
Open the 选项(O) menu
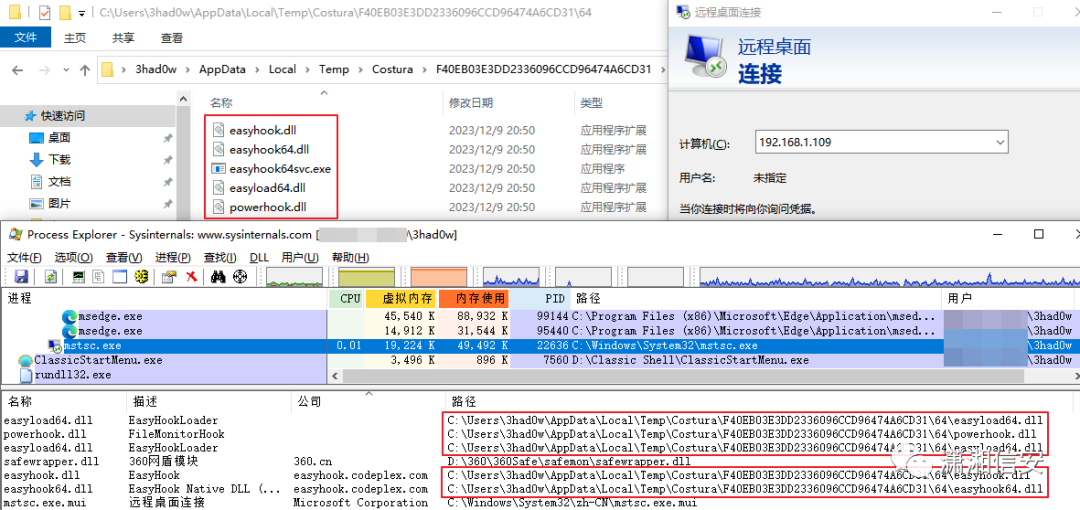click(x=74, y=257)
